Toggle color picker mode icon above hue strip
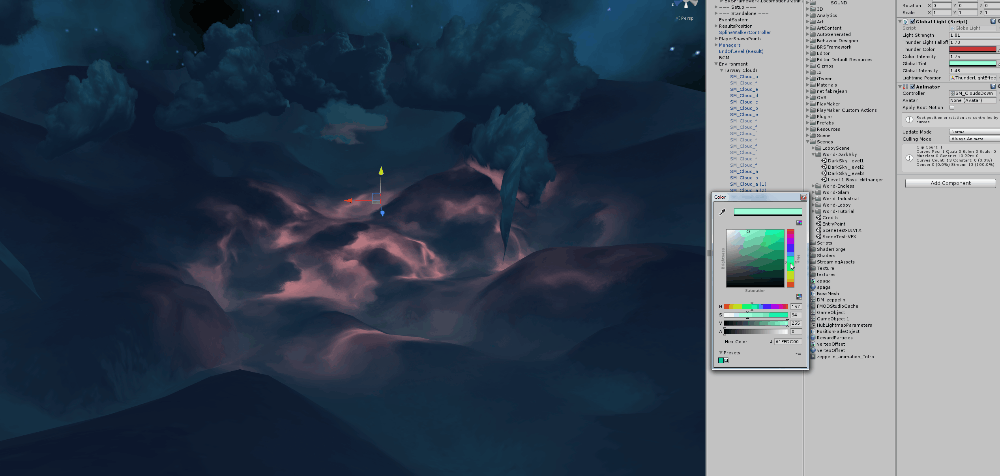The height and width of the screenshot is (476, 1000). 799,223
